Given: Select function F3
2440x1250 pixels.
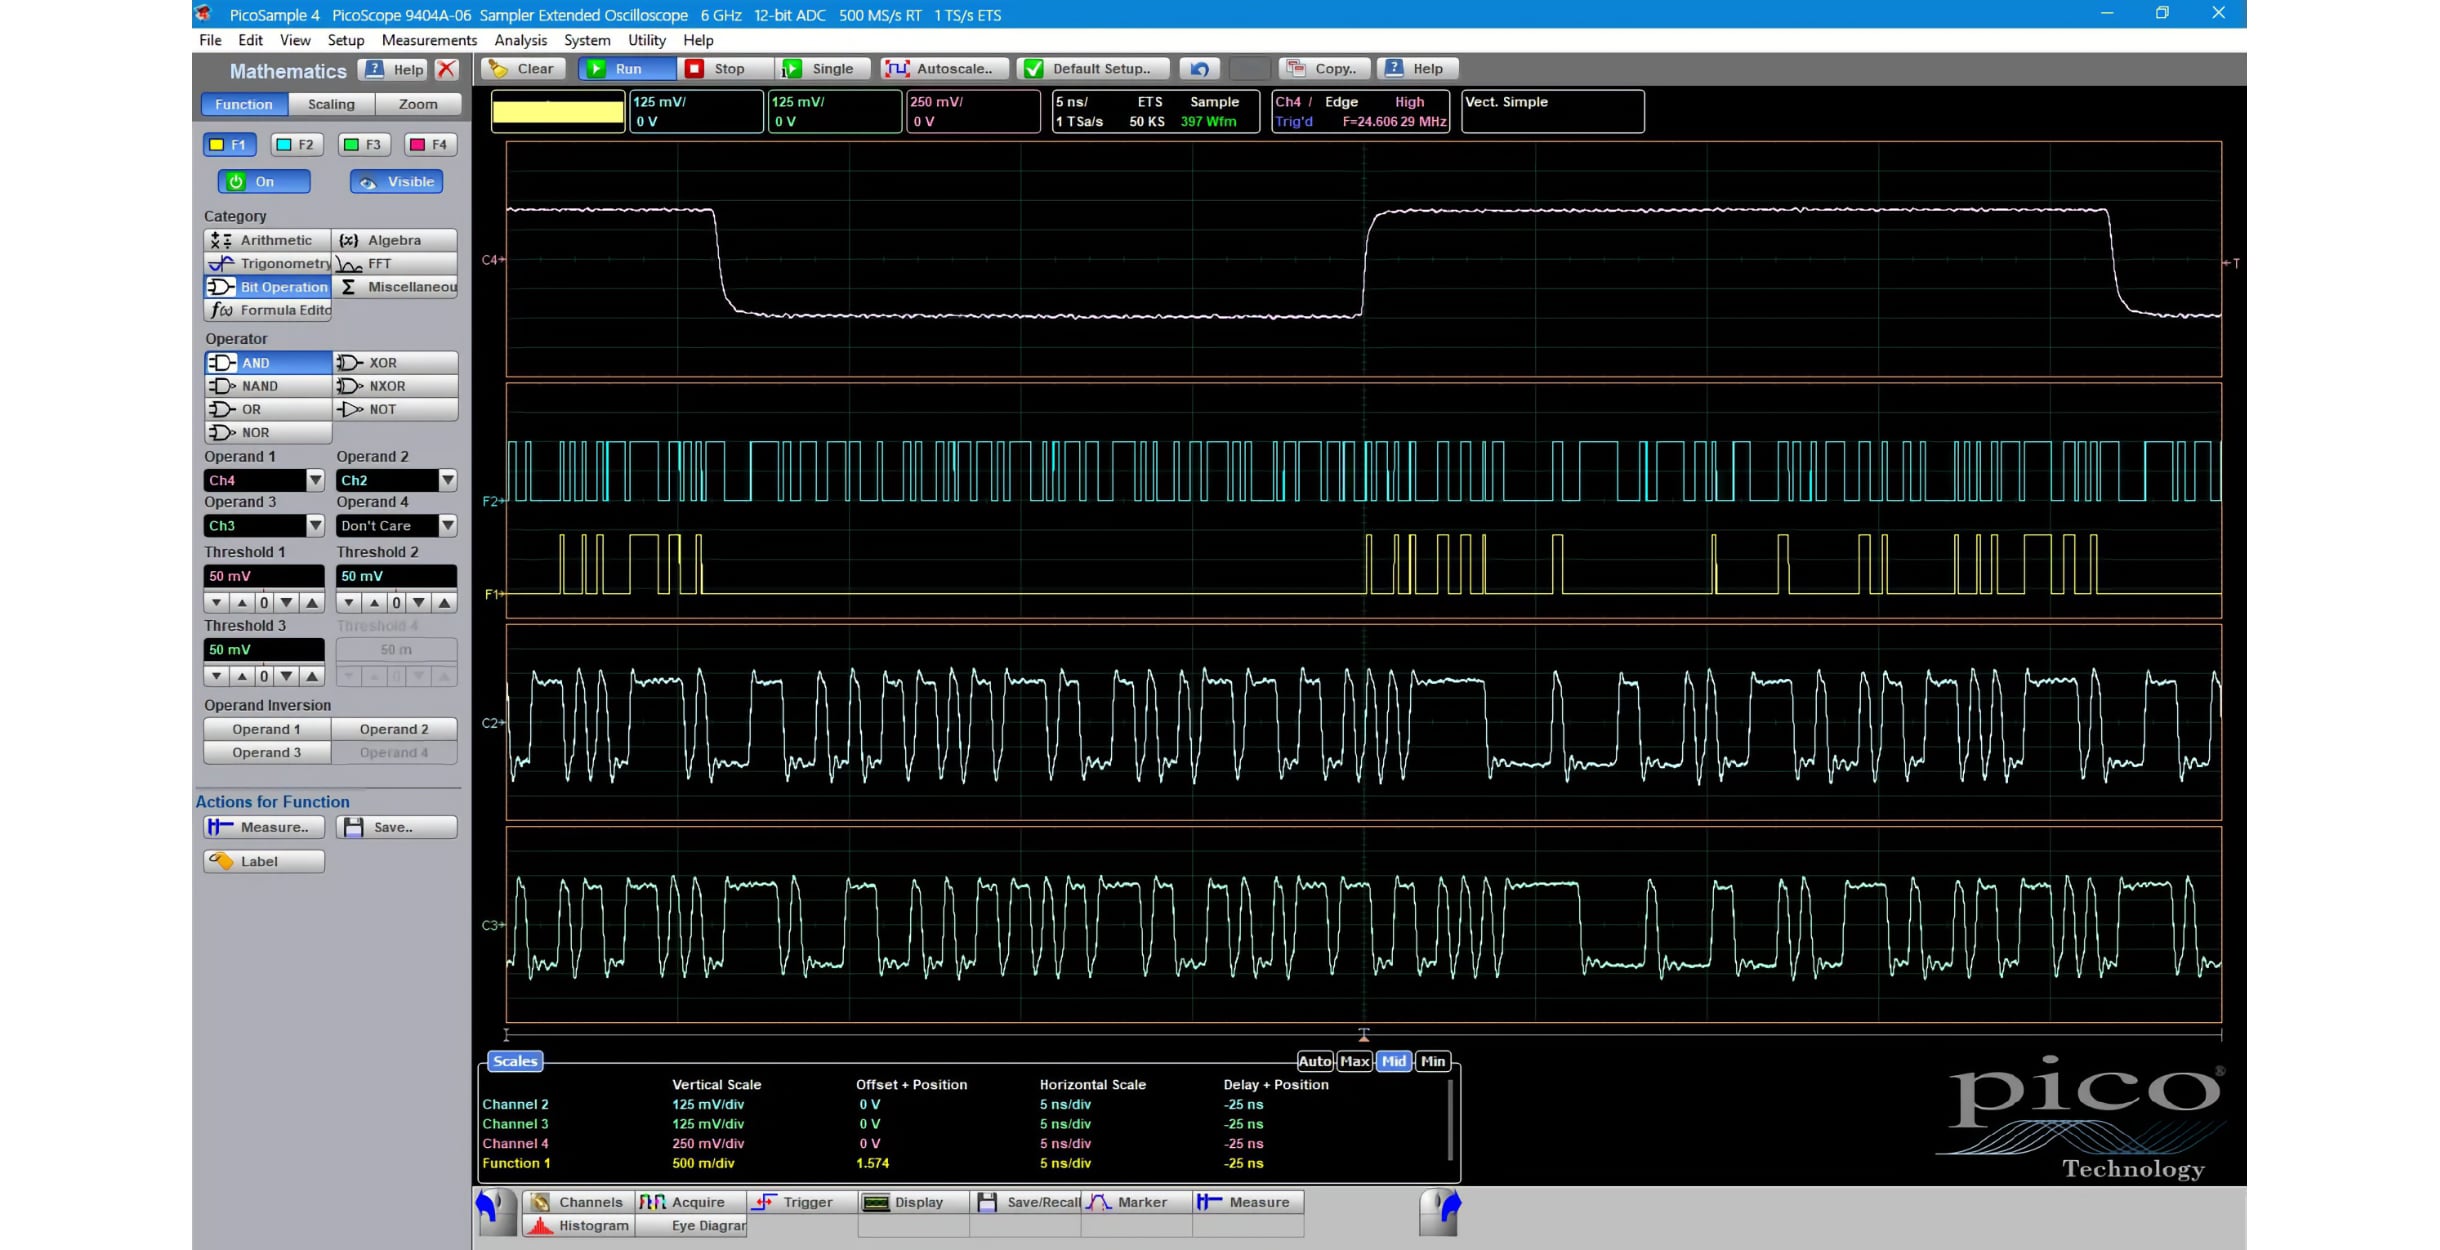Looking at the screenshot, I should (363, 145).
